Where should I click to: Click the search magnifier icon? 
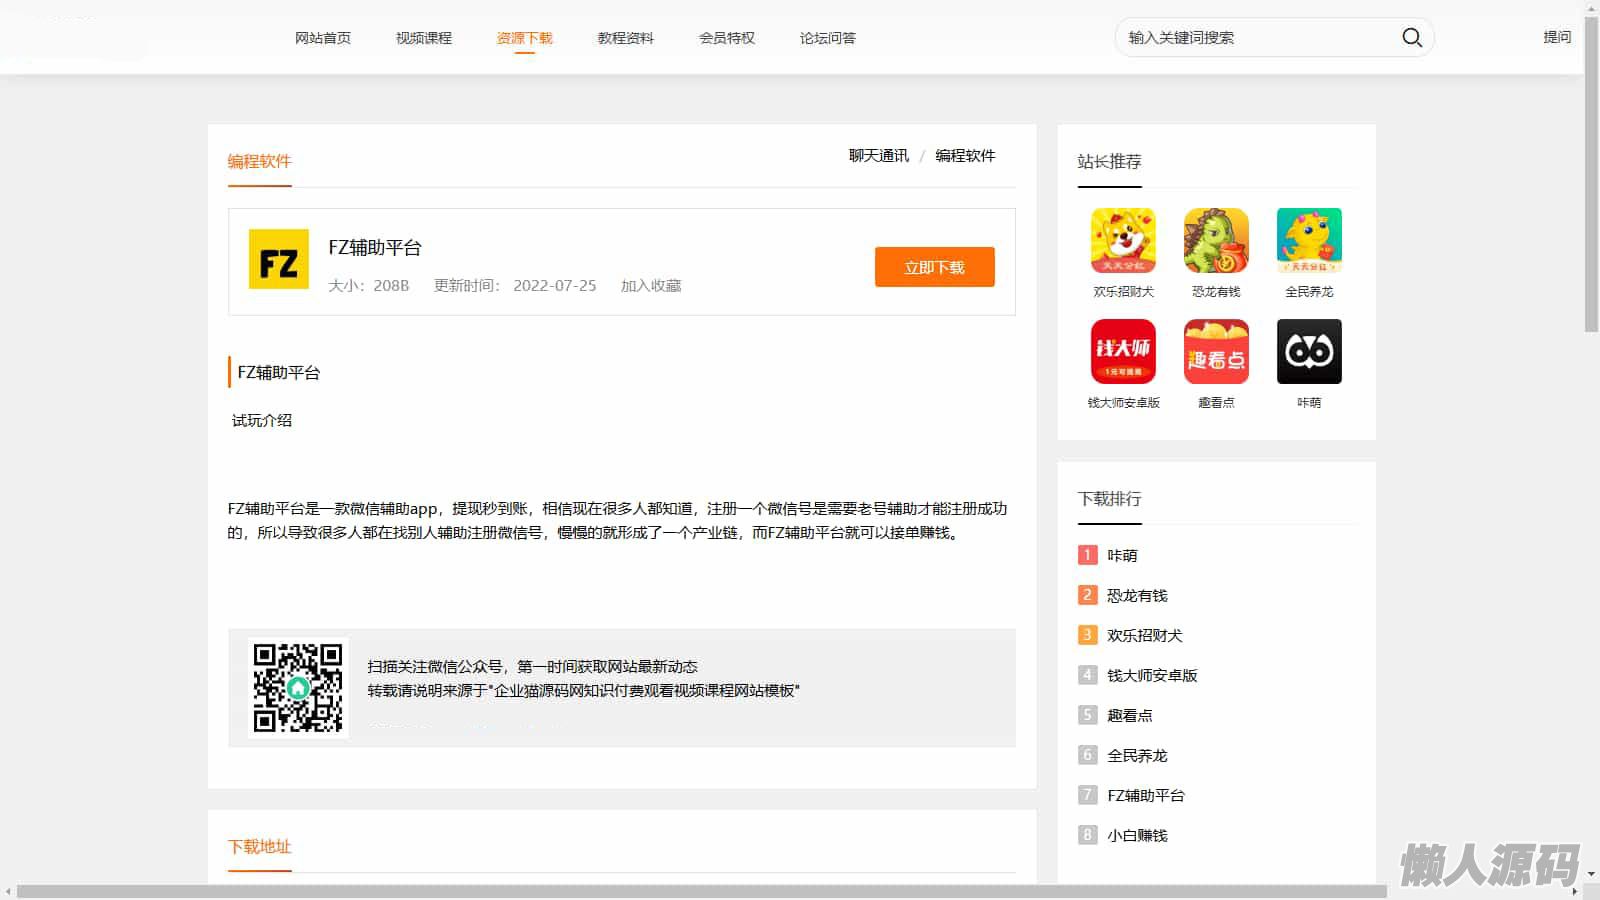pyautogui.click(x=1411, y=38)
